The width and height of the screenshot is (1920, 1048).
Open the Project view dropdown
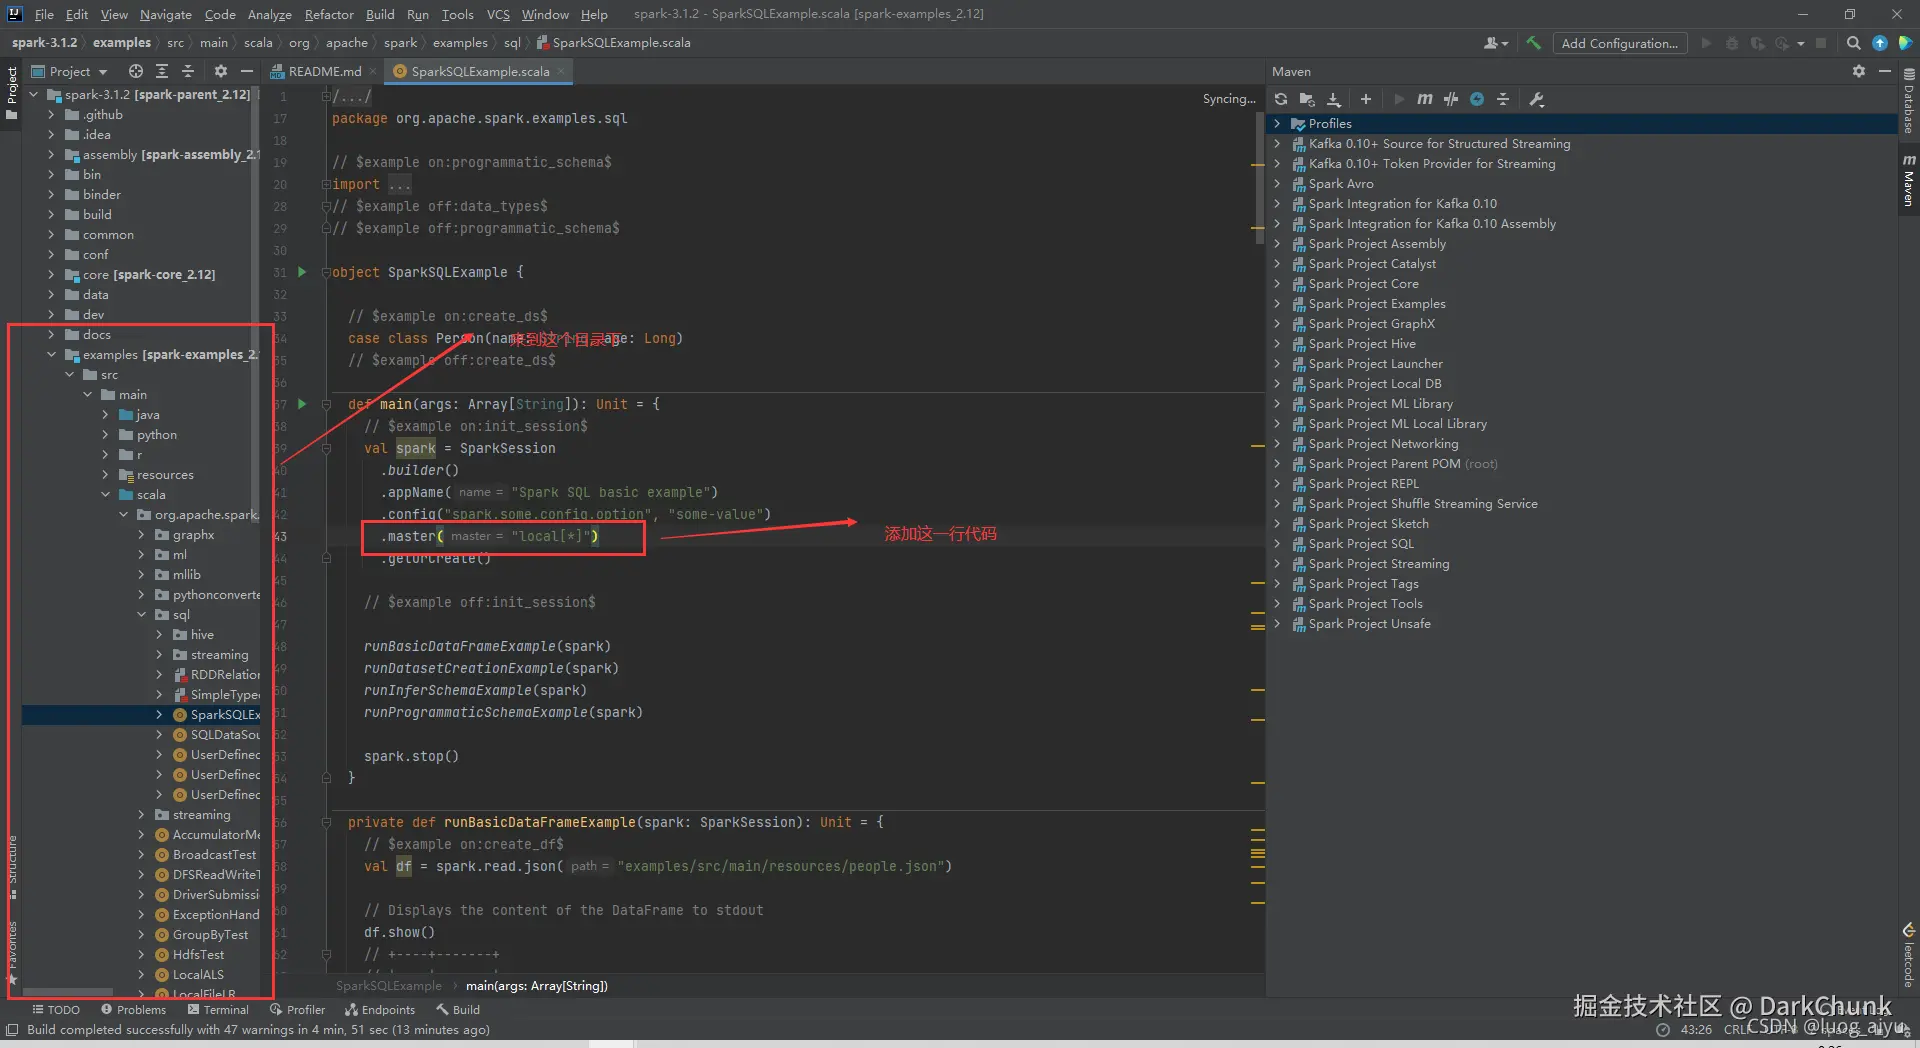tap(70, 71)
